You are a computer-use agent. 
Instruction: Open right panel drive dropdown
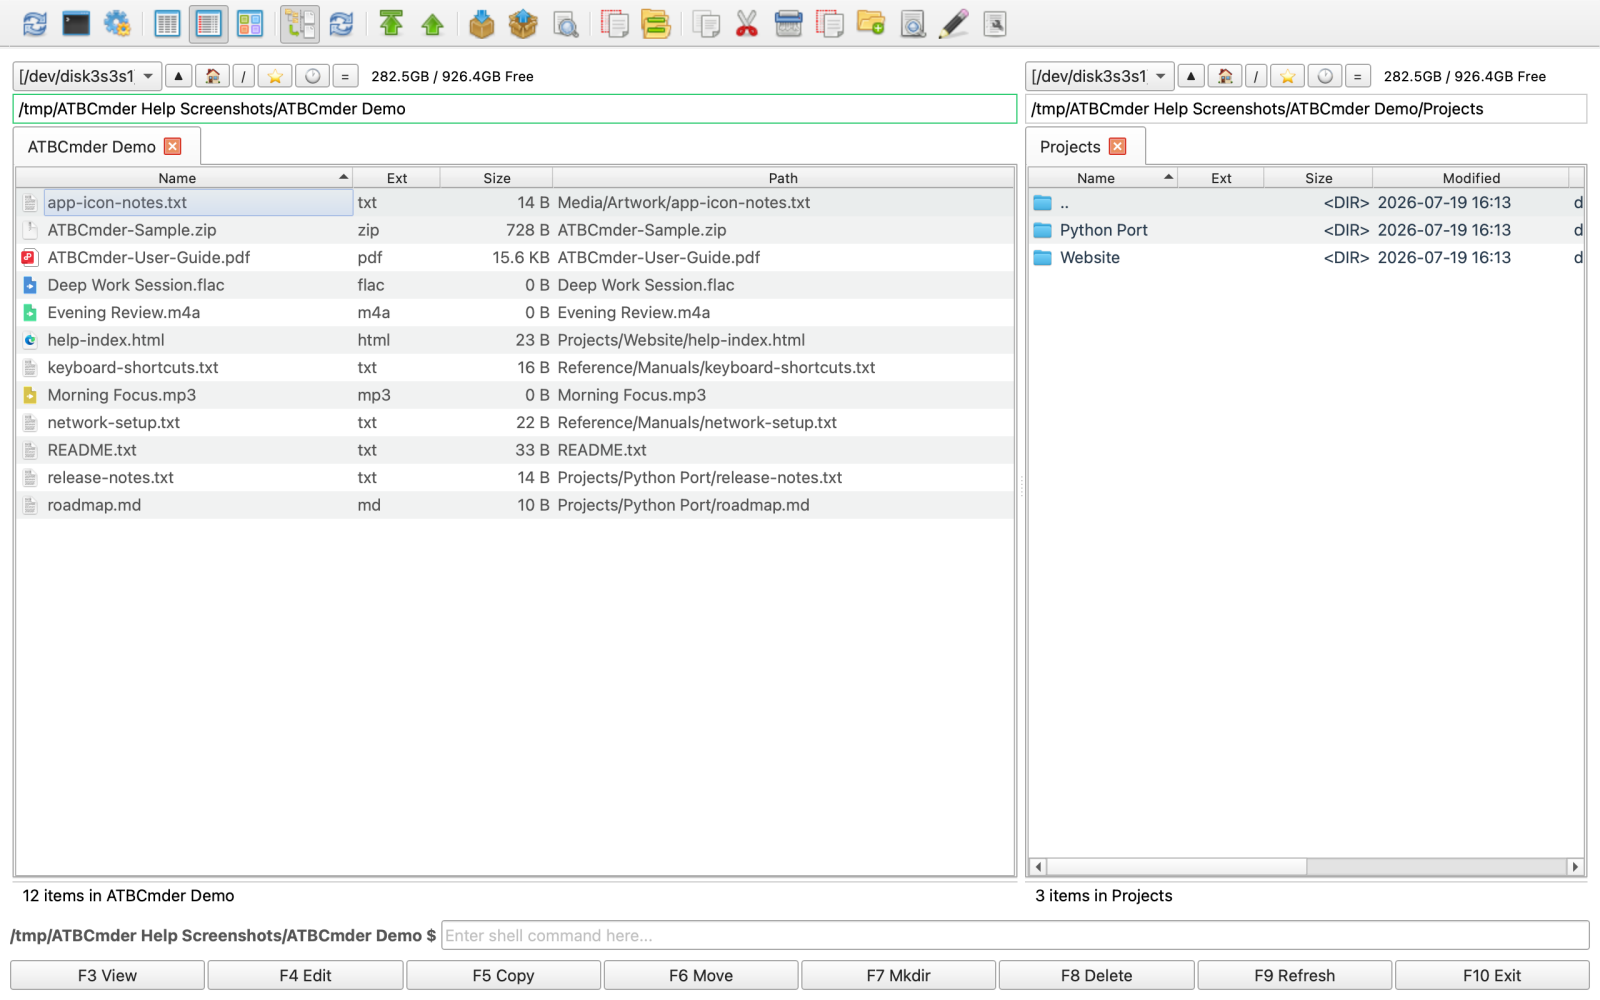[x=1100, y=76]
